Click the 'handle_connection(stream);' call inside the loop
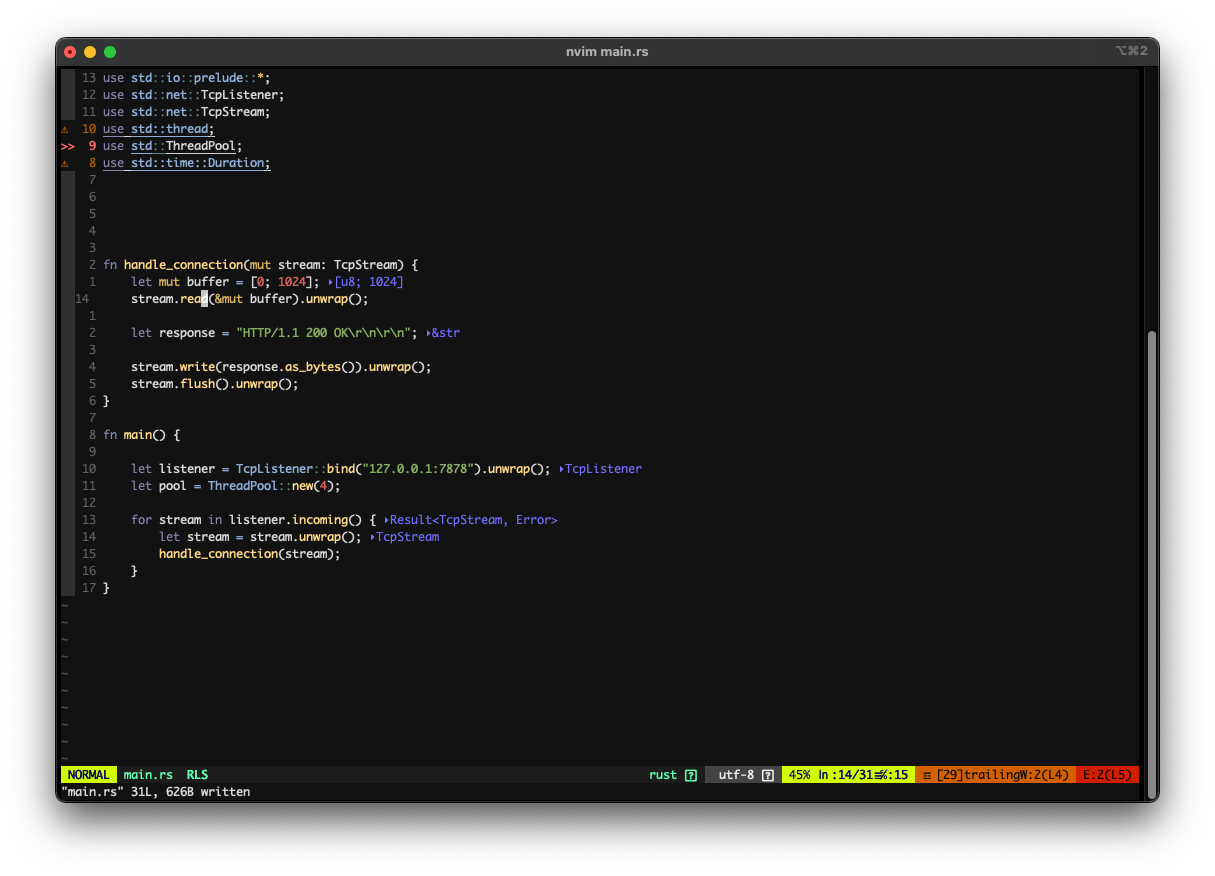The height and width of the screenshot is (876, 1215). [250, 554]
